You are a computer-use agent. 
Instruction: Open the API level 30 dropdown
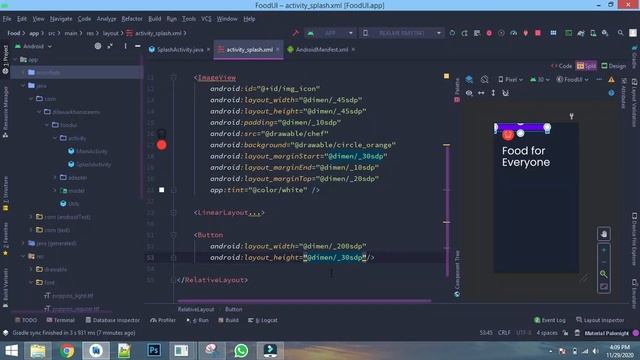pyautogui.click(x=540, y=79)
